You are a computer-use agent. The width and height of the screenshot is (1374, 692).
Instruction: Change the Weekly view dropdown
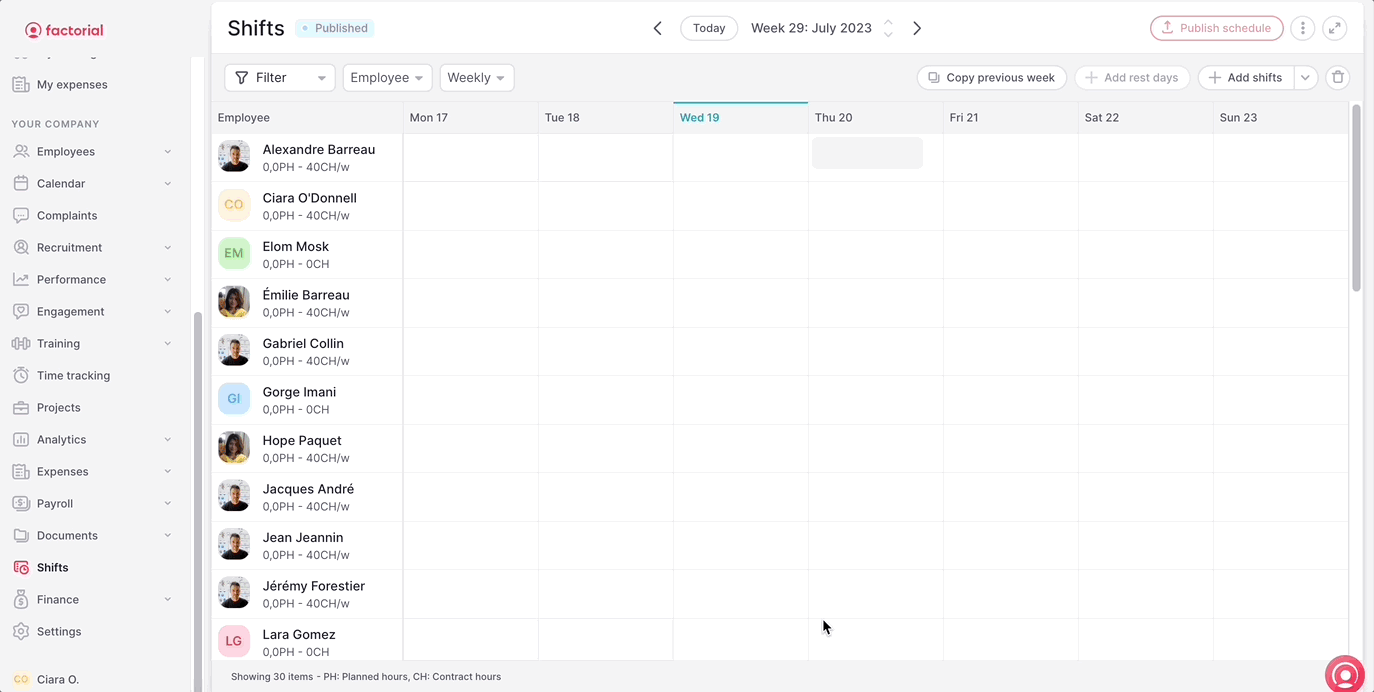pyautogui.click(x=476, y=78)
